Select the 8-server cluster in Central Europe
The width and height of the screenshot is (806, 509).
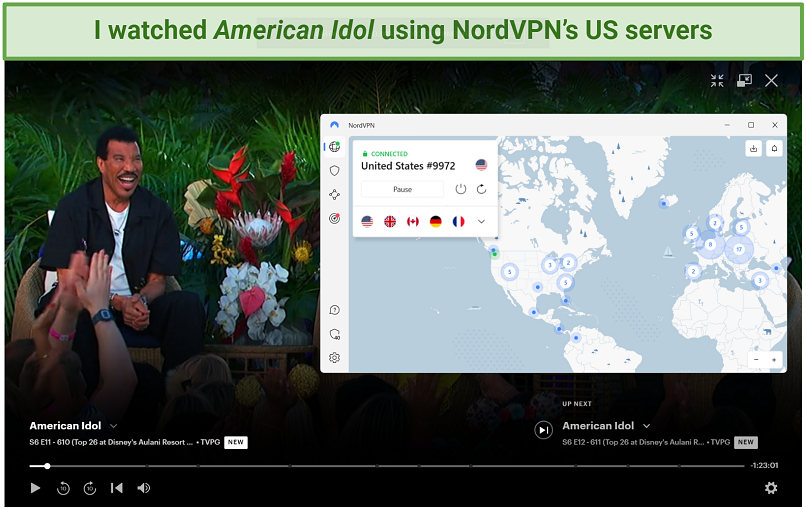point(710,244)
